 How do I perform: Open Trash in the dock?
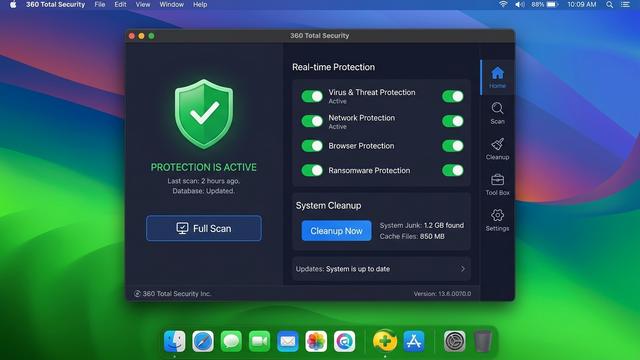(x=483, y=341)
